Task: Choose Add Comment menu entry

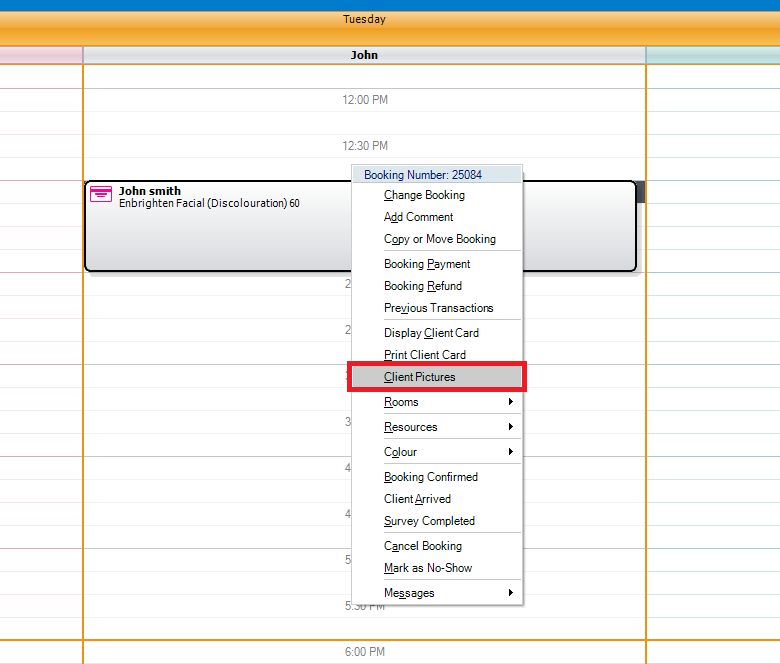Action: (x=418, y=217)
